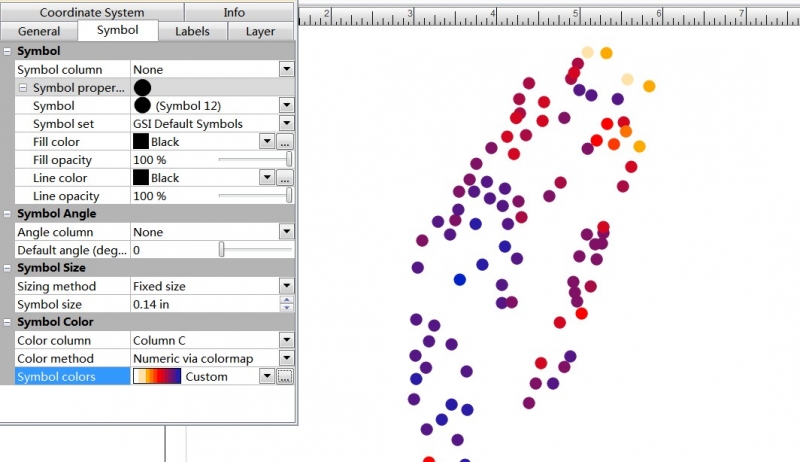Switch to the General tab
This screenshot has height=462, width=800.
(46, 31)
